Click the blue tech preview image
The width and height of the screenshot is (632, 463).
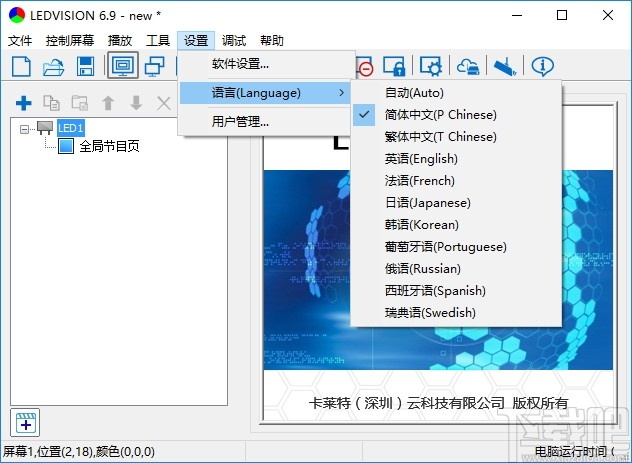438,270
